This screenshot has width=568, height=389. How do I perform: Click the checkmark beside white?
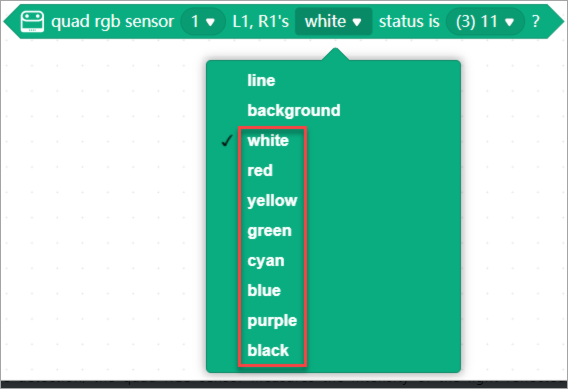(x=227, y=141)
